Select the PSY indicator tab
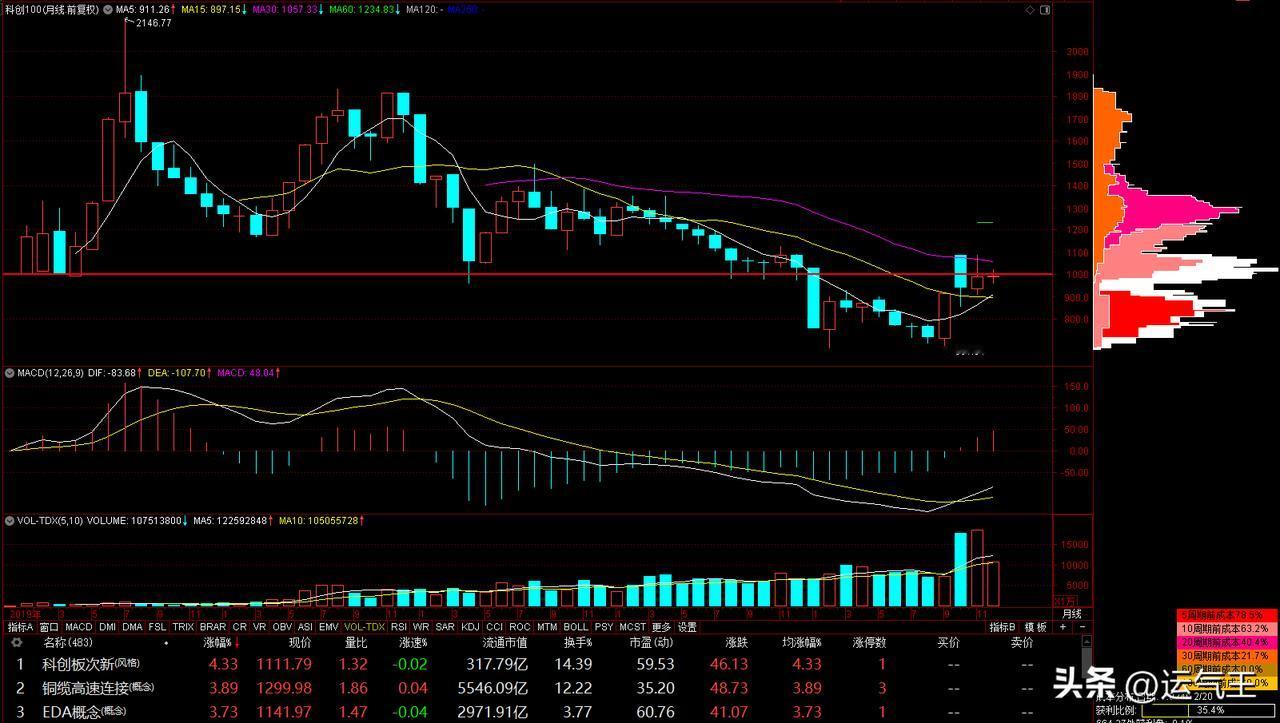The height and width of the screenshot is (723, 1280). [604, 627]
